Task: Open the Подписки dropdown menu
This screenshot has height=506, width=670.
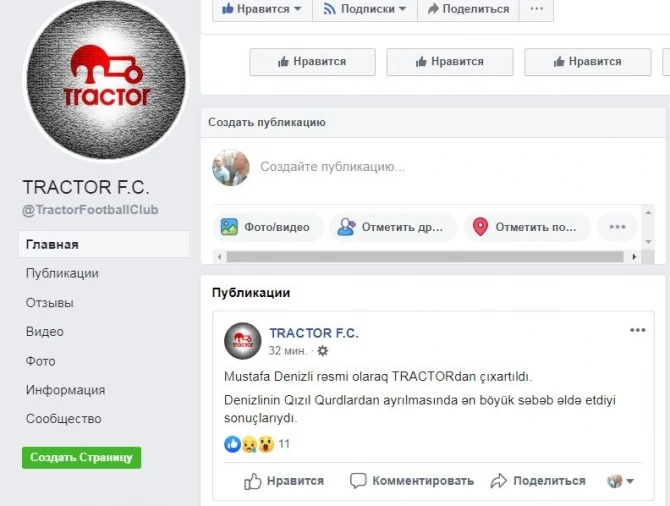Action: [x=365, y=9]
